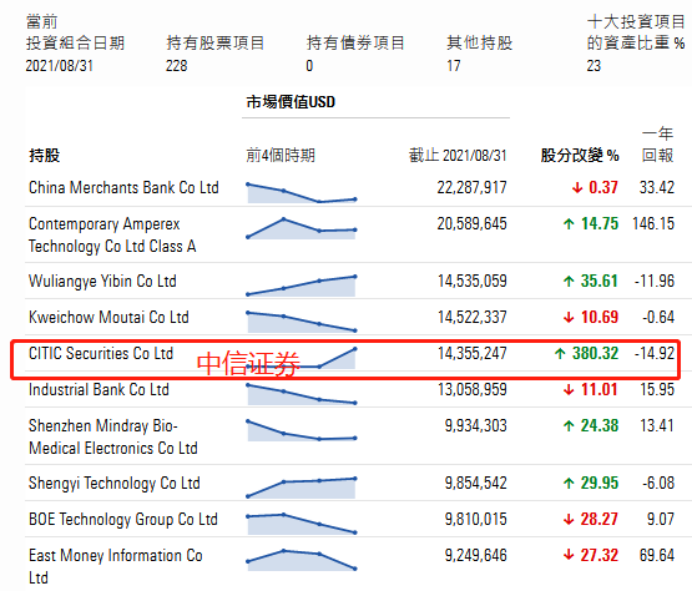Open East Money Information Co Ltd holding
The image size is (693, 592).
pos(115,566)
